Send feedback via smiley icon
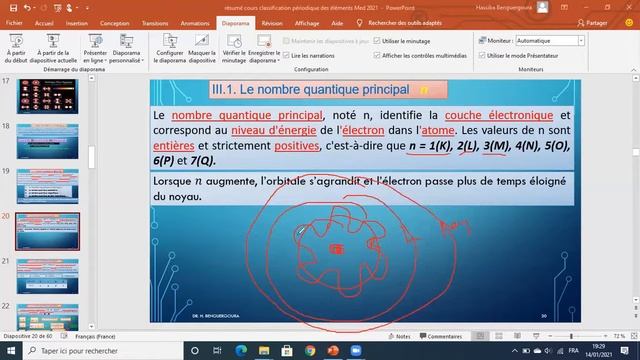The height and width of the screenshot is (360, 640). 629,23
